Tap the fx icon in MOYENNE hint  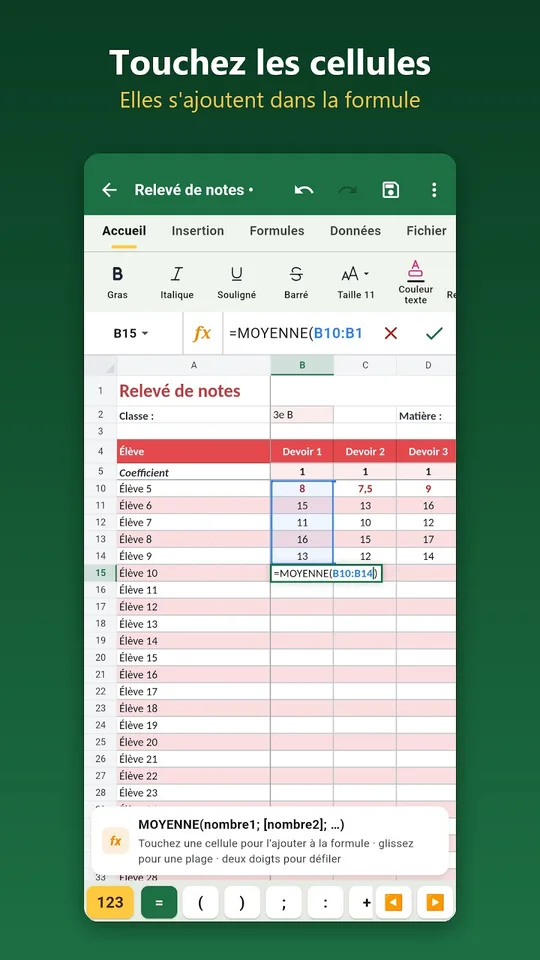point(116,841)
